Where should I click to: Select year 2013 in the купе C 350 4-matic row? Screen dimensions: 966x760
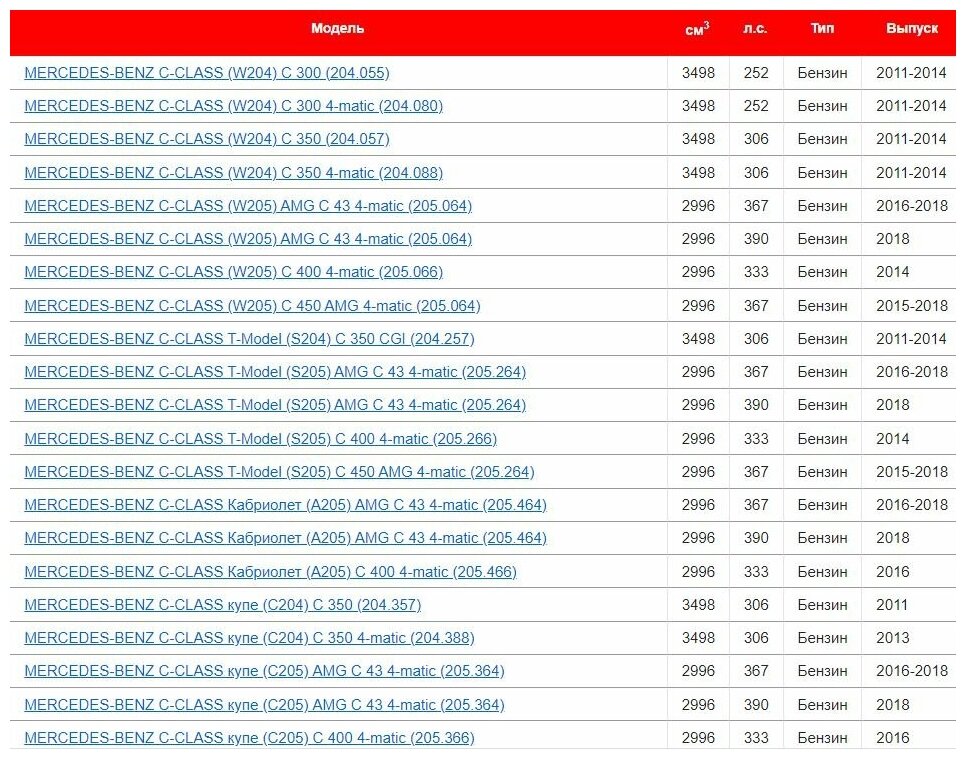[893, 638]
